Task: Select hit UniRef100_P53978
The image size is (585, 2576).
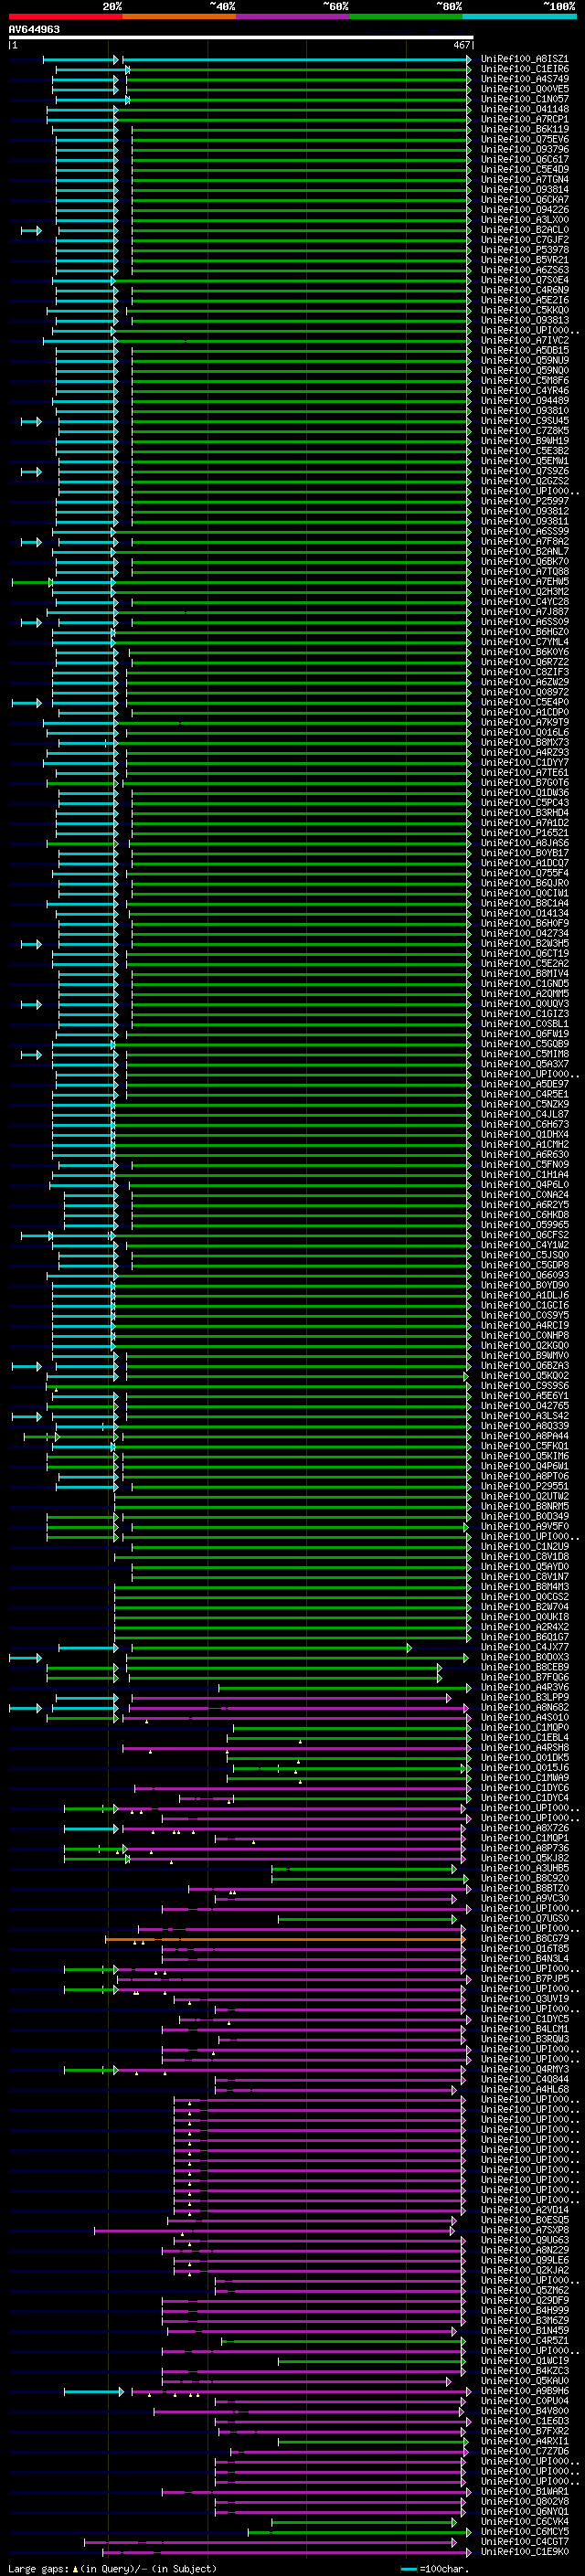Action: coord(525,250)
